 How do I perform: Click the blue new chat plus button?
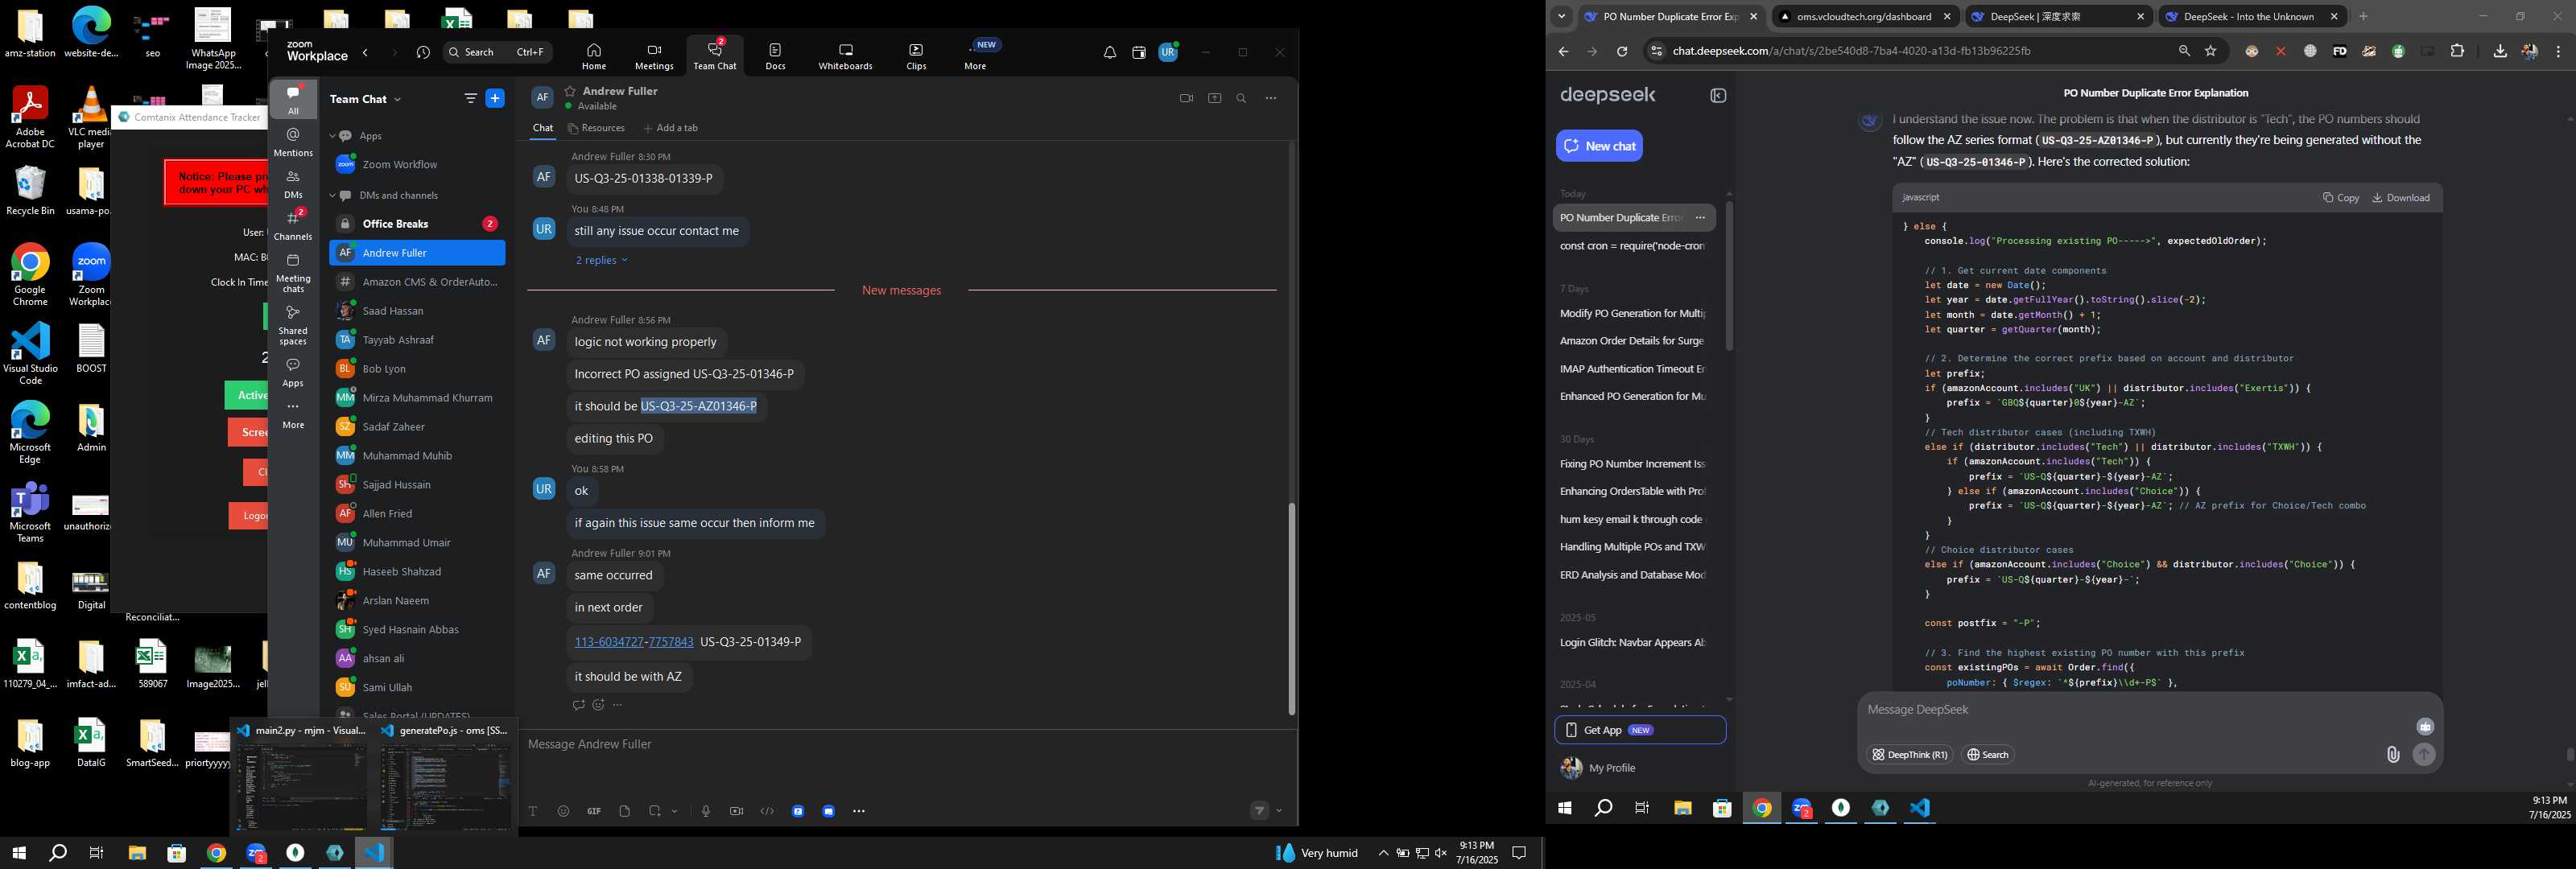pyautogui.click(x=495, y=98)
